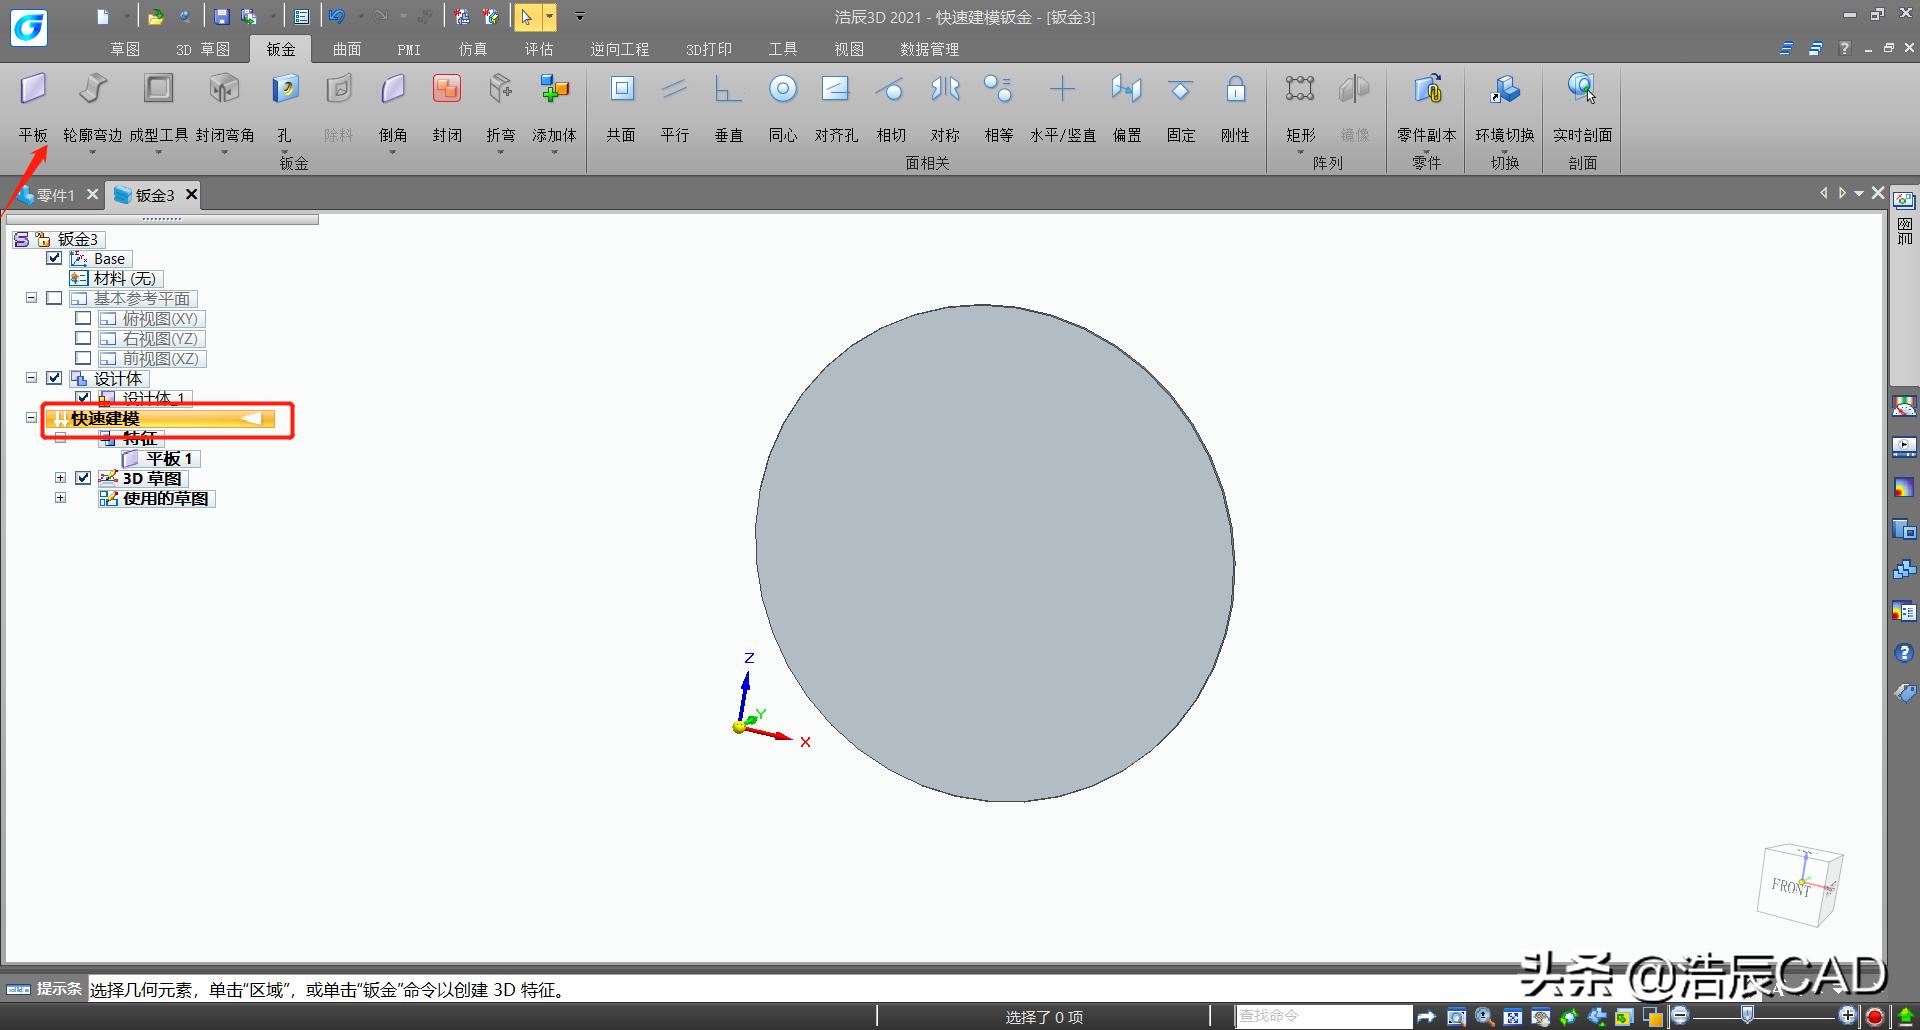This screenshot has height=1030, width=1920.
Task: Enable the 俯视图(XY) plane checkbox
Action: click(x=83, y=318)
